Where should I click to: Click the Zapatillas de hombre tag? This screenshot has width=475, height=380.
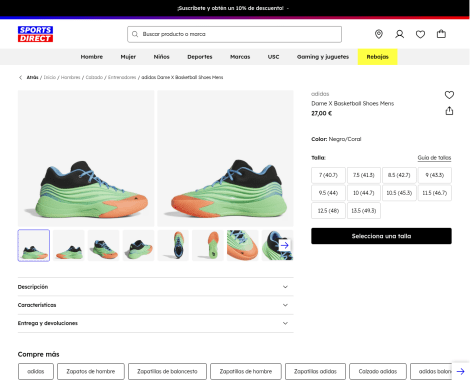click(246, 371)
